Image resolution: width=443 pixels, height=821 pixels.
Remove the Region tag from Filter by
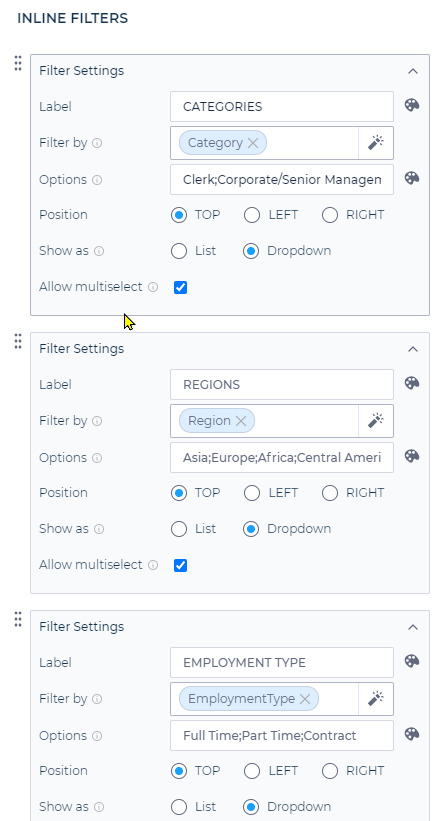(241, 421)
